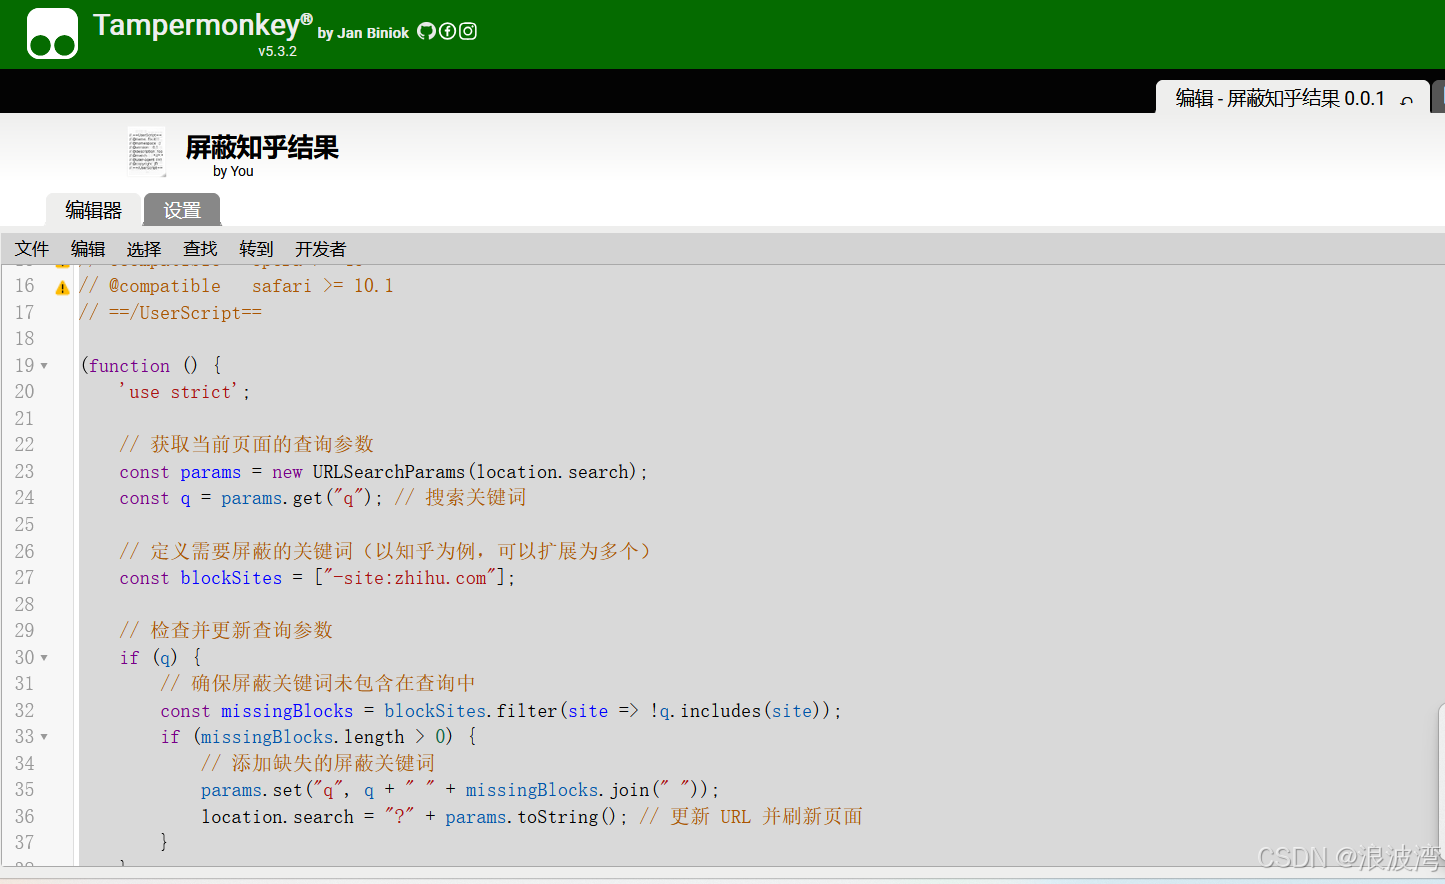Click the warning icon on line 16
This screenshot has width=1445, height=884.
point(62,288)
